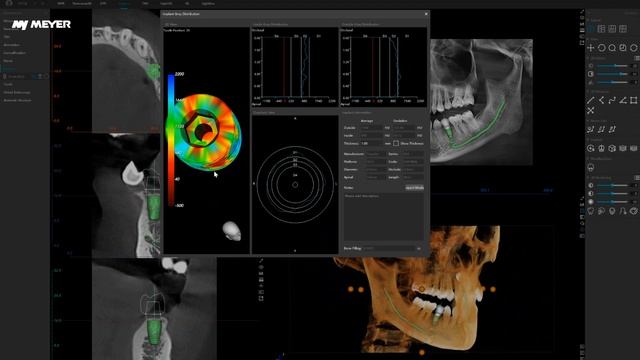Image resolution: width=640 pixels, height=360 pixels.
Task: Select the Zoom magnifier tool
Action: [x=612, y=48]
